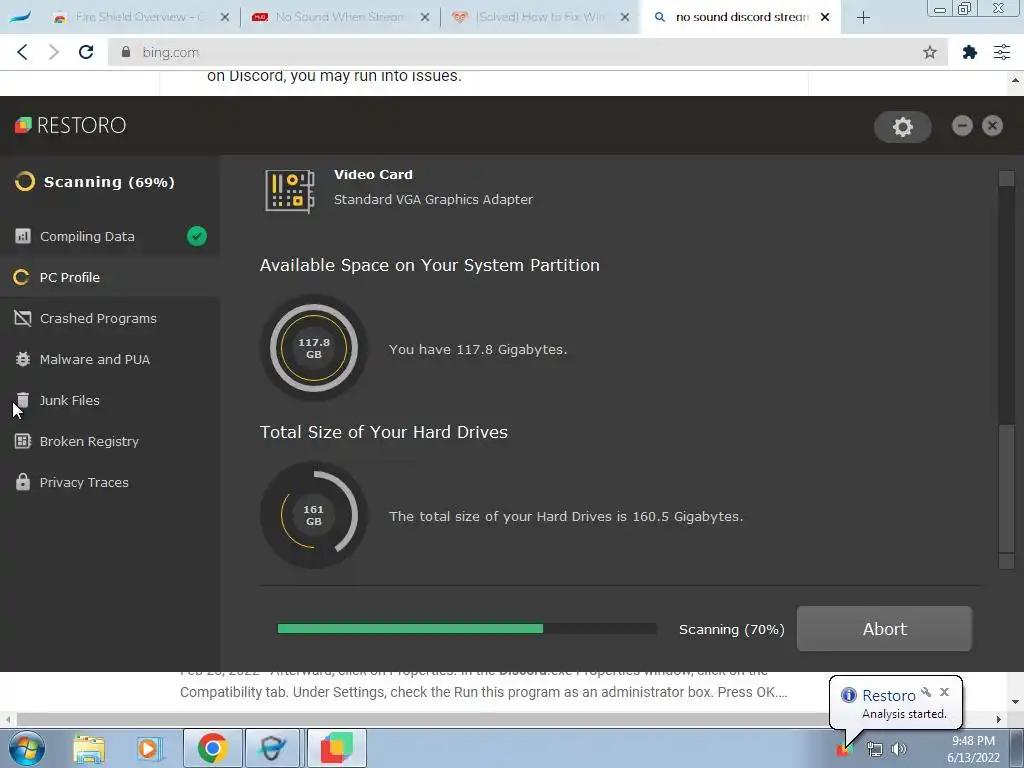Click the Junk Files trash icon
The image size is (1024, 768).
tap(23, 400)
